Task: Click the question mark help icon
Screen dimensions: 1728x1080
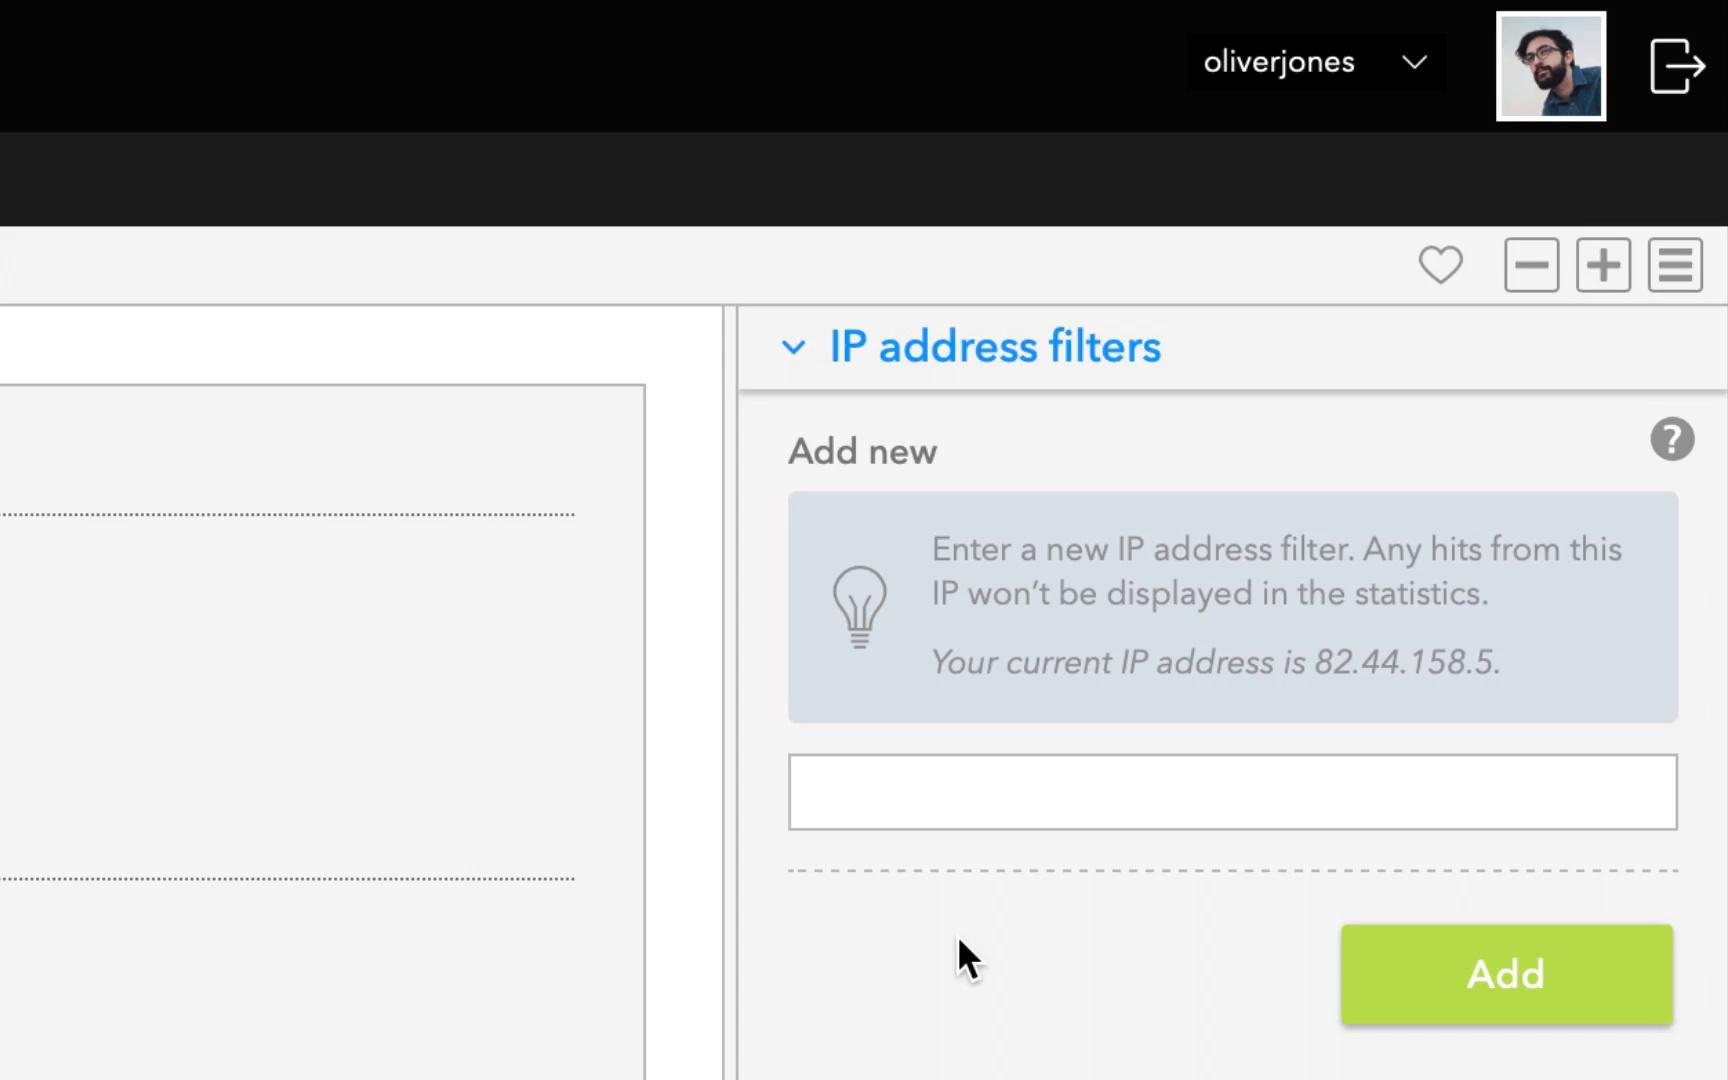Action: point(1672,439)
